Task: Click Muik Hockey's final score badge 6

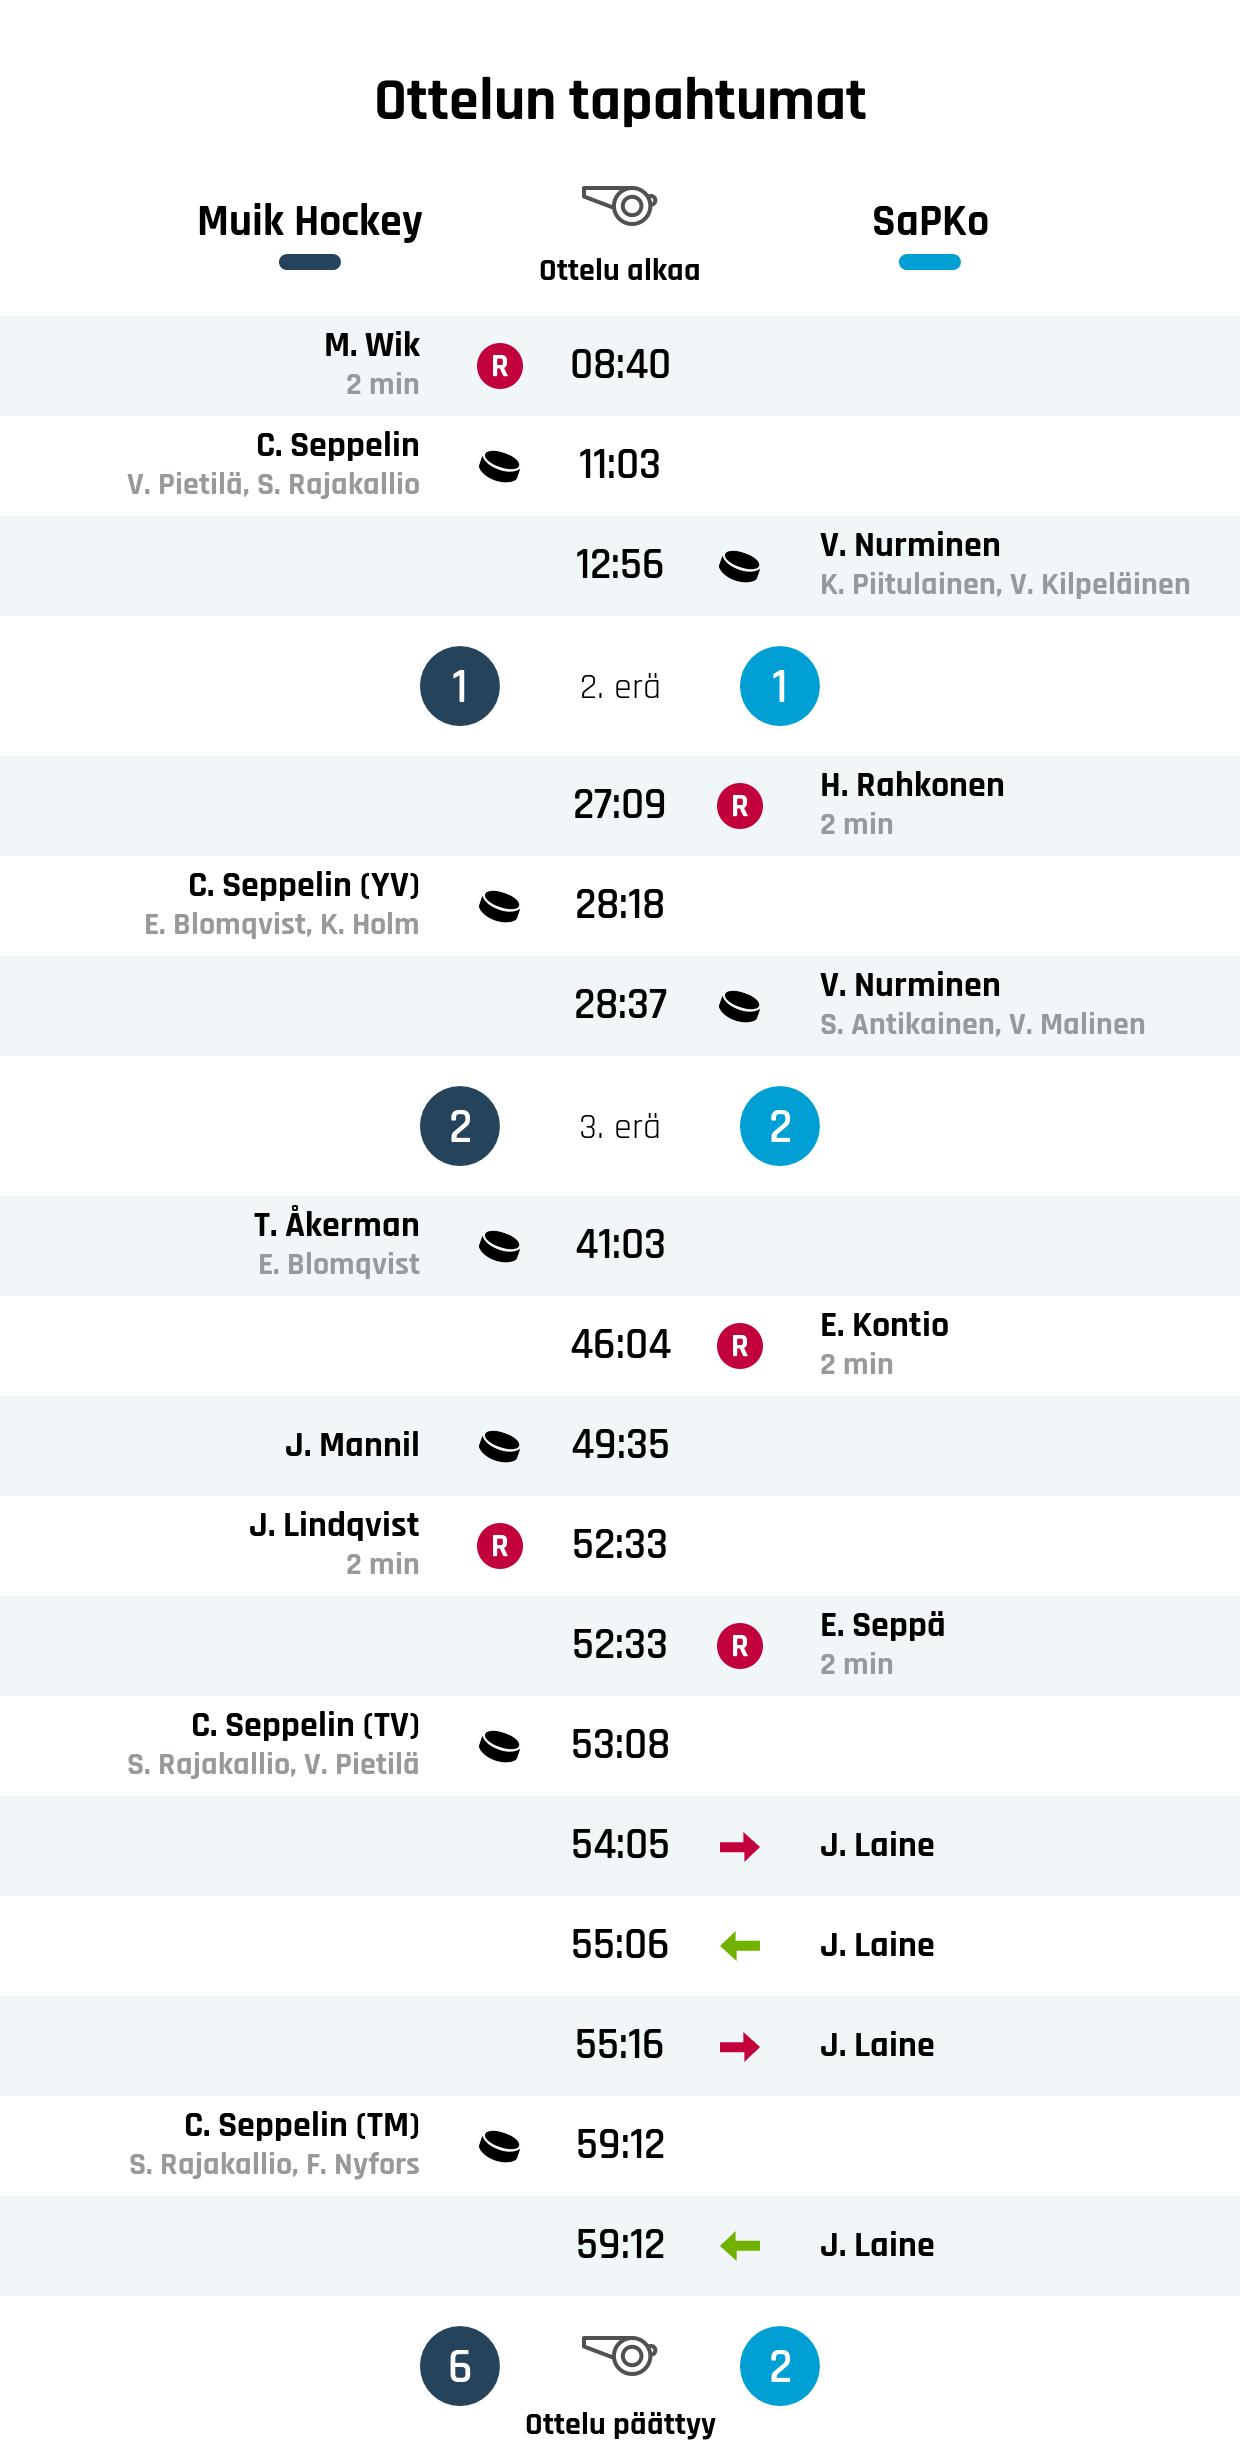Action: click(460, 2366)
